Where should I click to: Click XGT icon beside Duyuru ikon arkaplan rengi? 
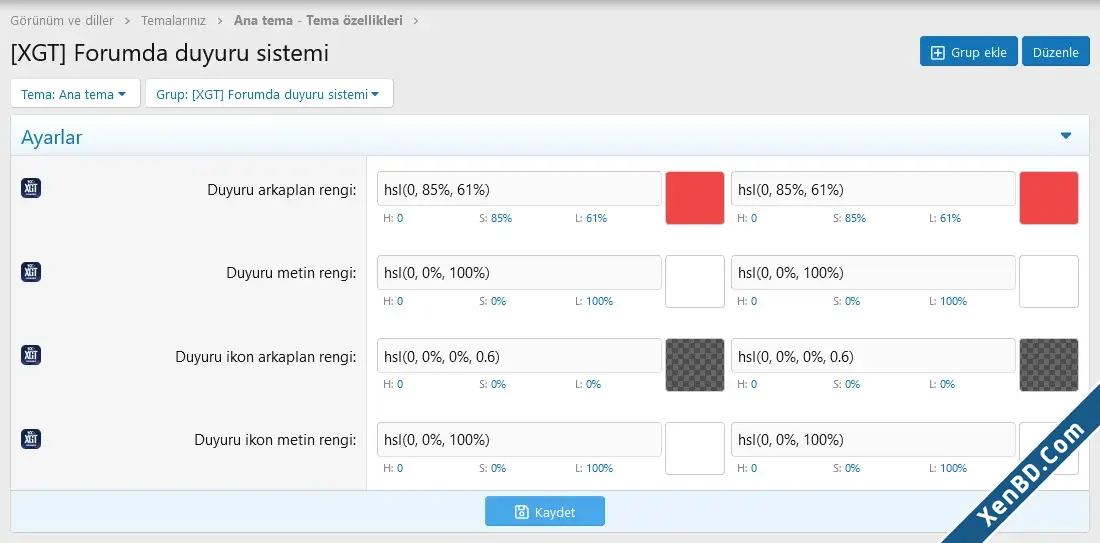point(31,355)
